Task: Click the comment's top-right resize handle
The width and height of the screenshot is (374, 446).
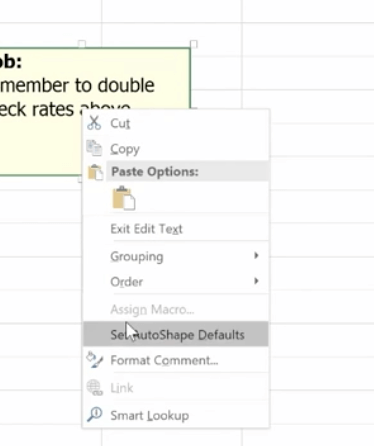Action: 194,44
